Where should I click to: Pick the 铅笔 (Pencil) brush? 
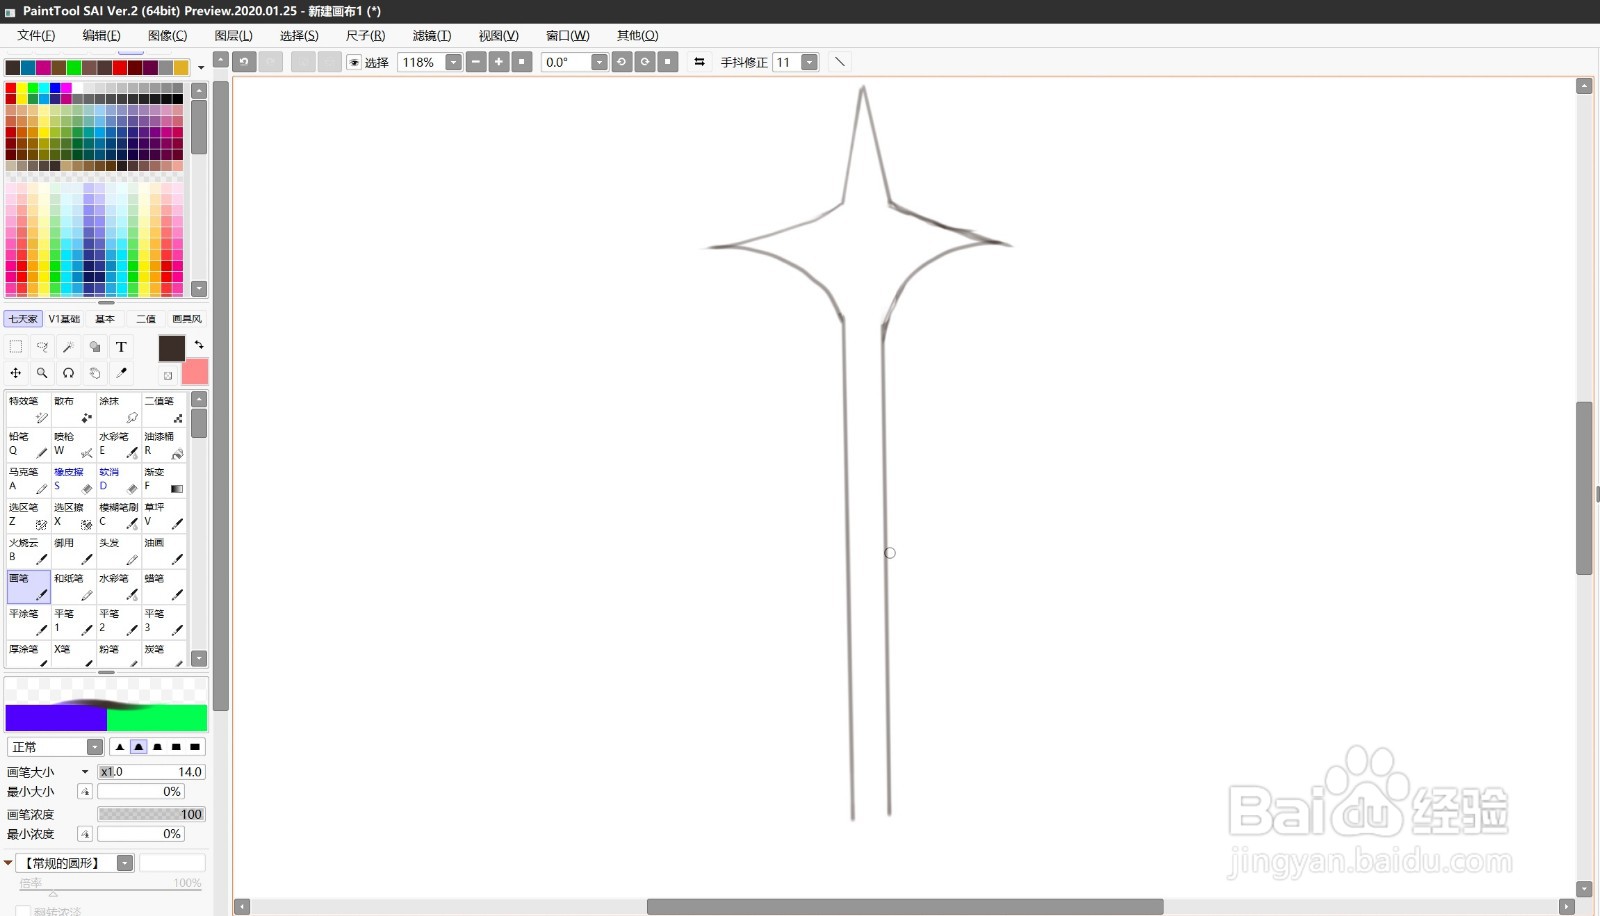(27, 444)
